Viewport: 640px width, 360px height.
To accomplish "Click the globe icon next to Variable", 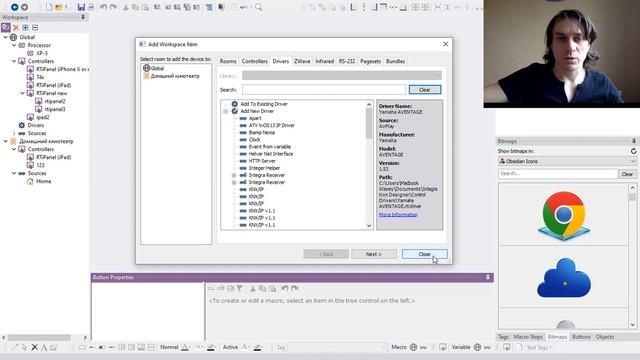I will [x=477, y=347].
